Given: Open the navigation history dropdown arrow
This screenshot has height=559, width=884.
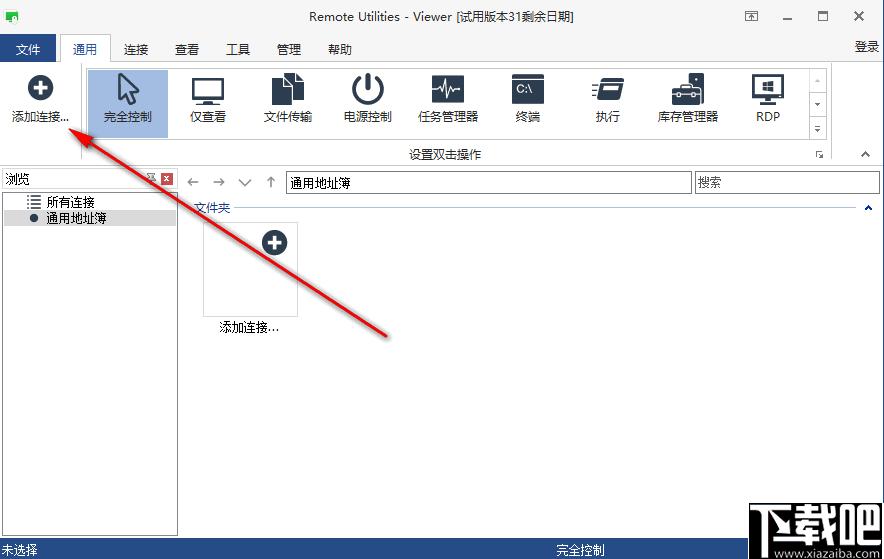Looking at the screenshot, I should tap(245, 183).
